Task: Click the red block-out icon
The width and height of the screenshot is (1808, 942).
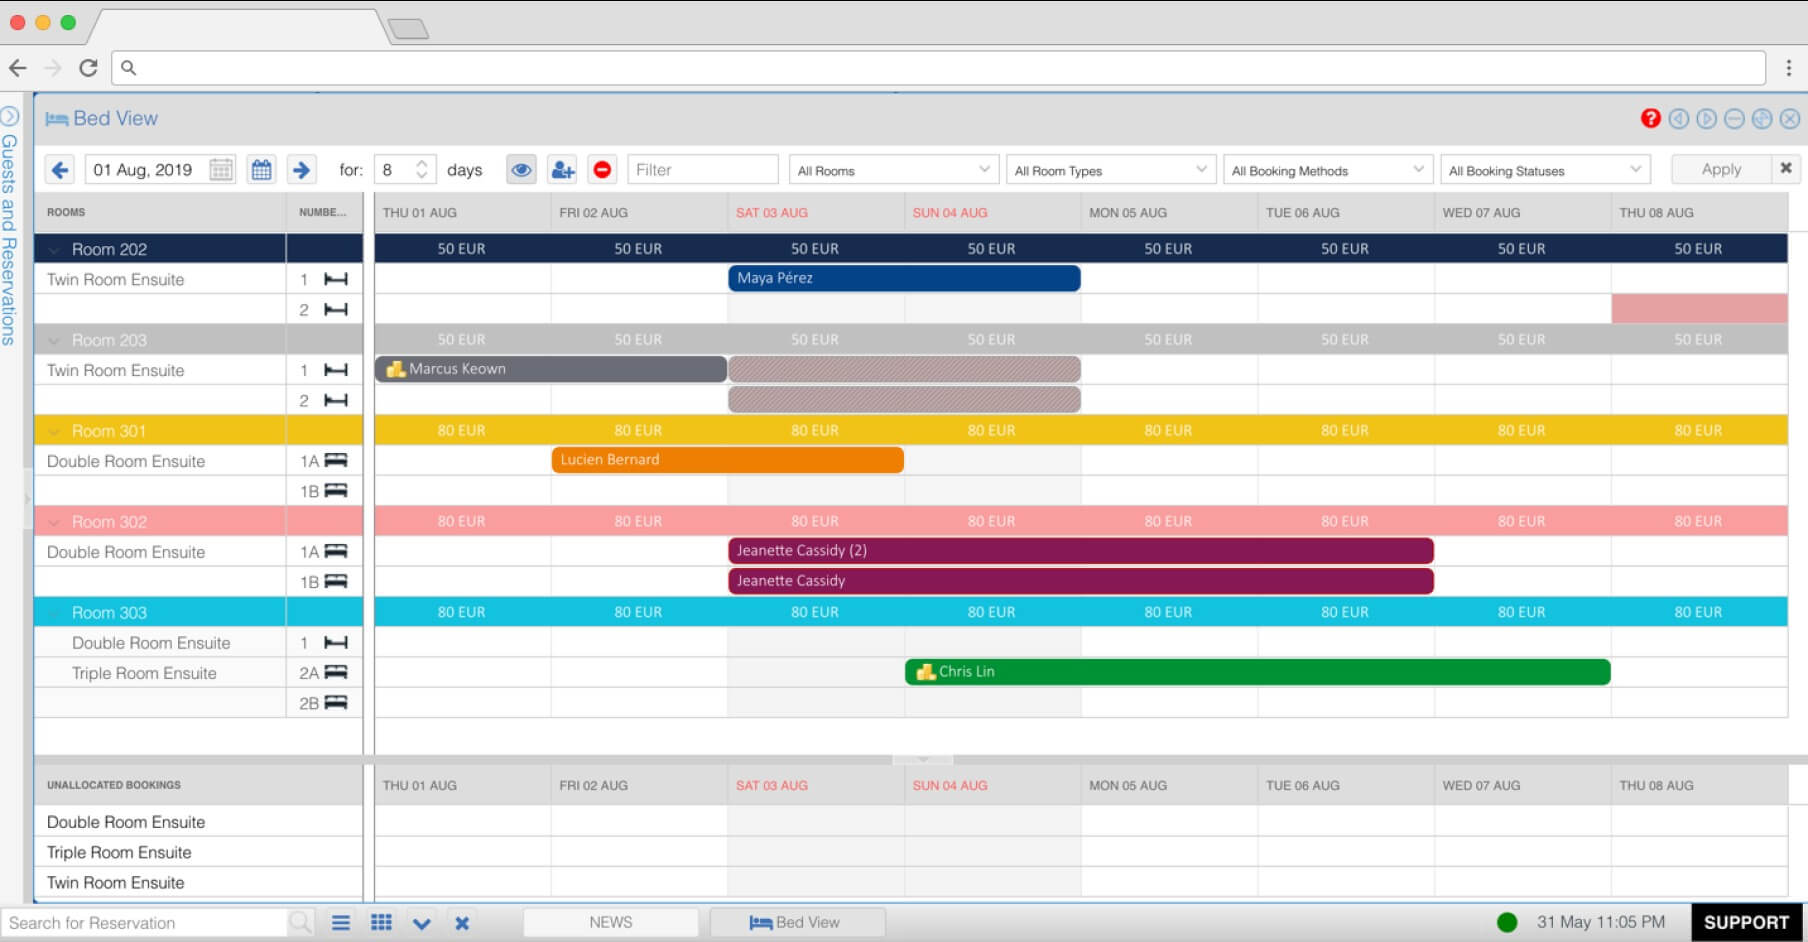Action: click(602, 170)
